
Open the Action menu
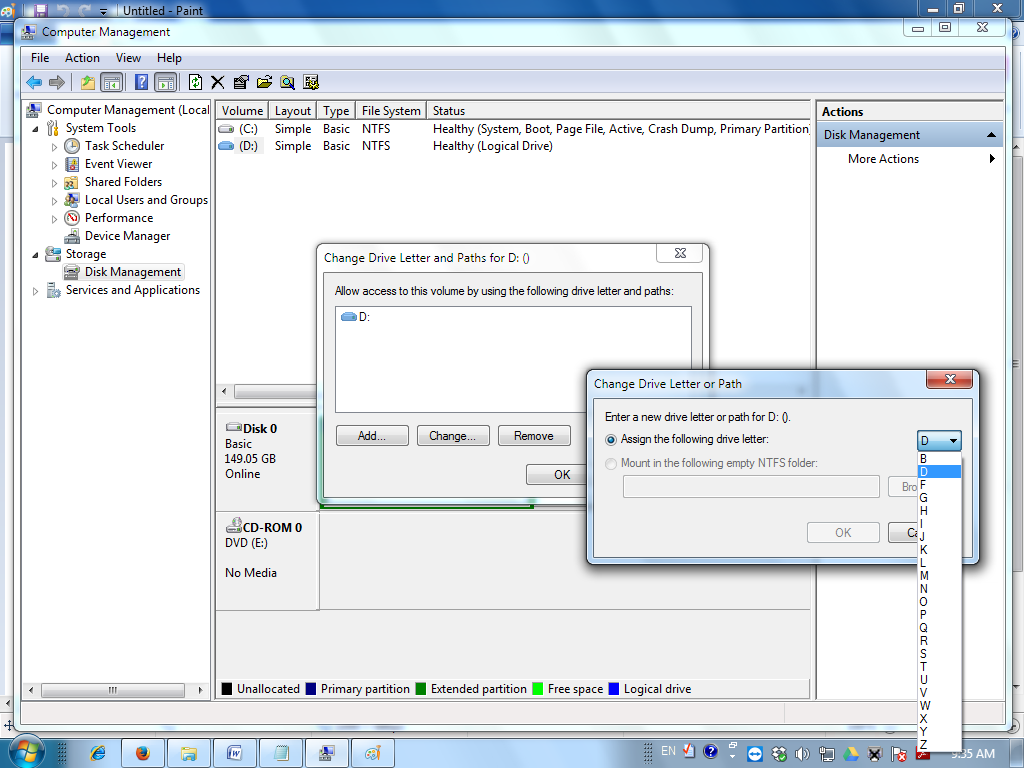tap(82, 58)
